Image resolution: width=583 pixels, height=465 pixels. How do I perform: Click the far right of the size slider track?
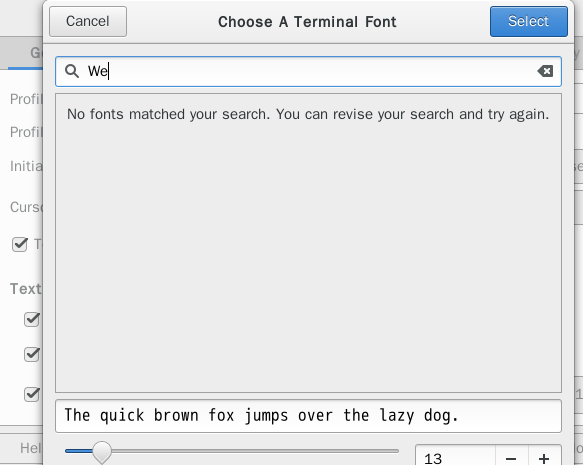(396, 451)
